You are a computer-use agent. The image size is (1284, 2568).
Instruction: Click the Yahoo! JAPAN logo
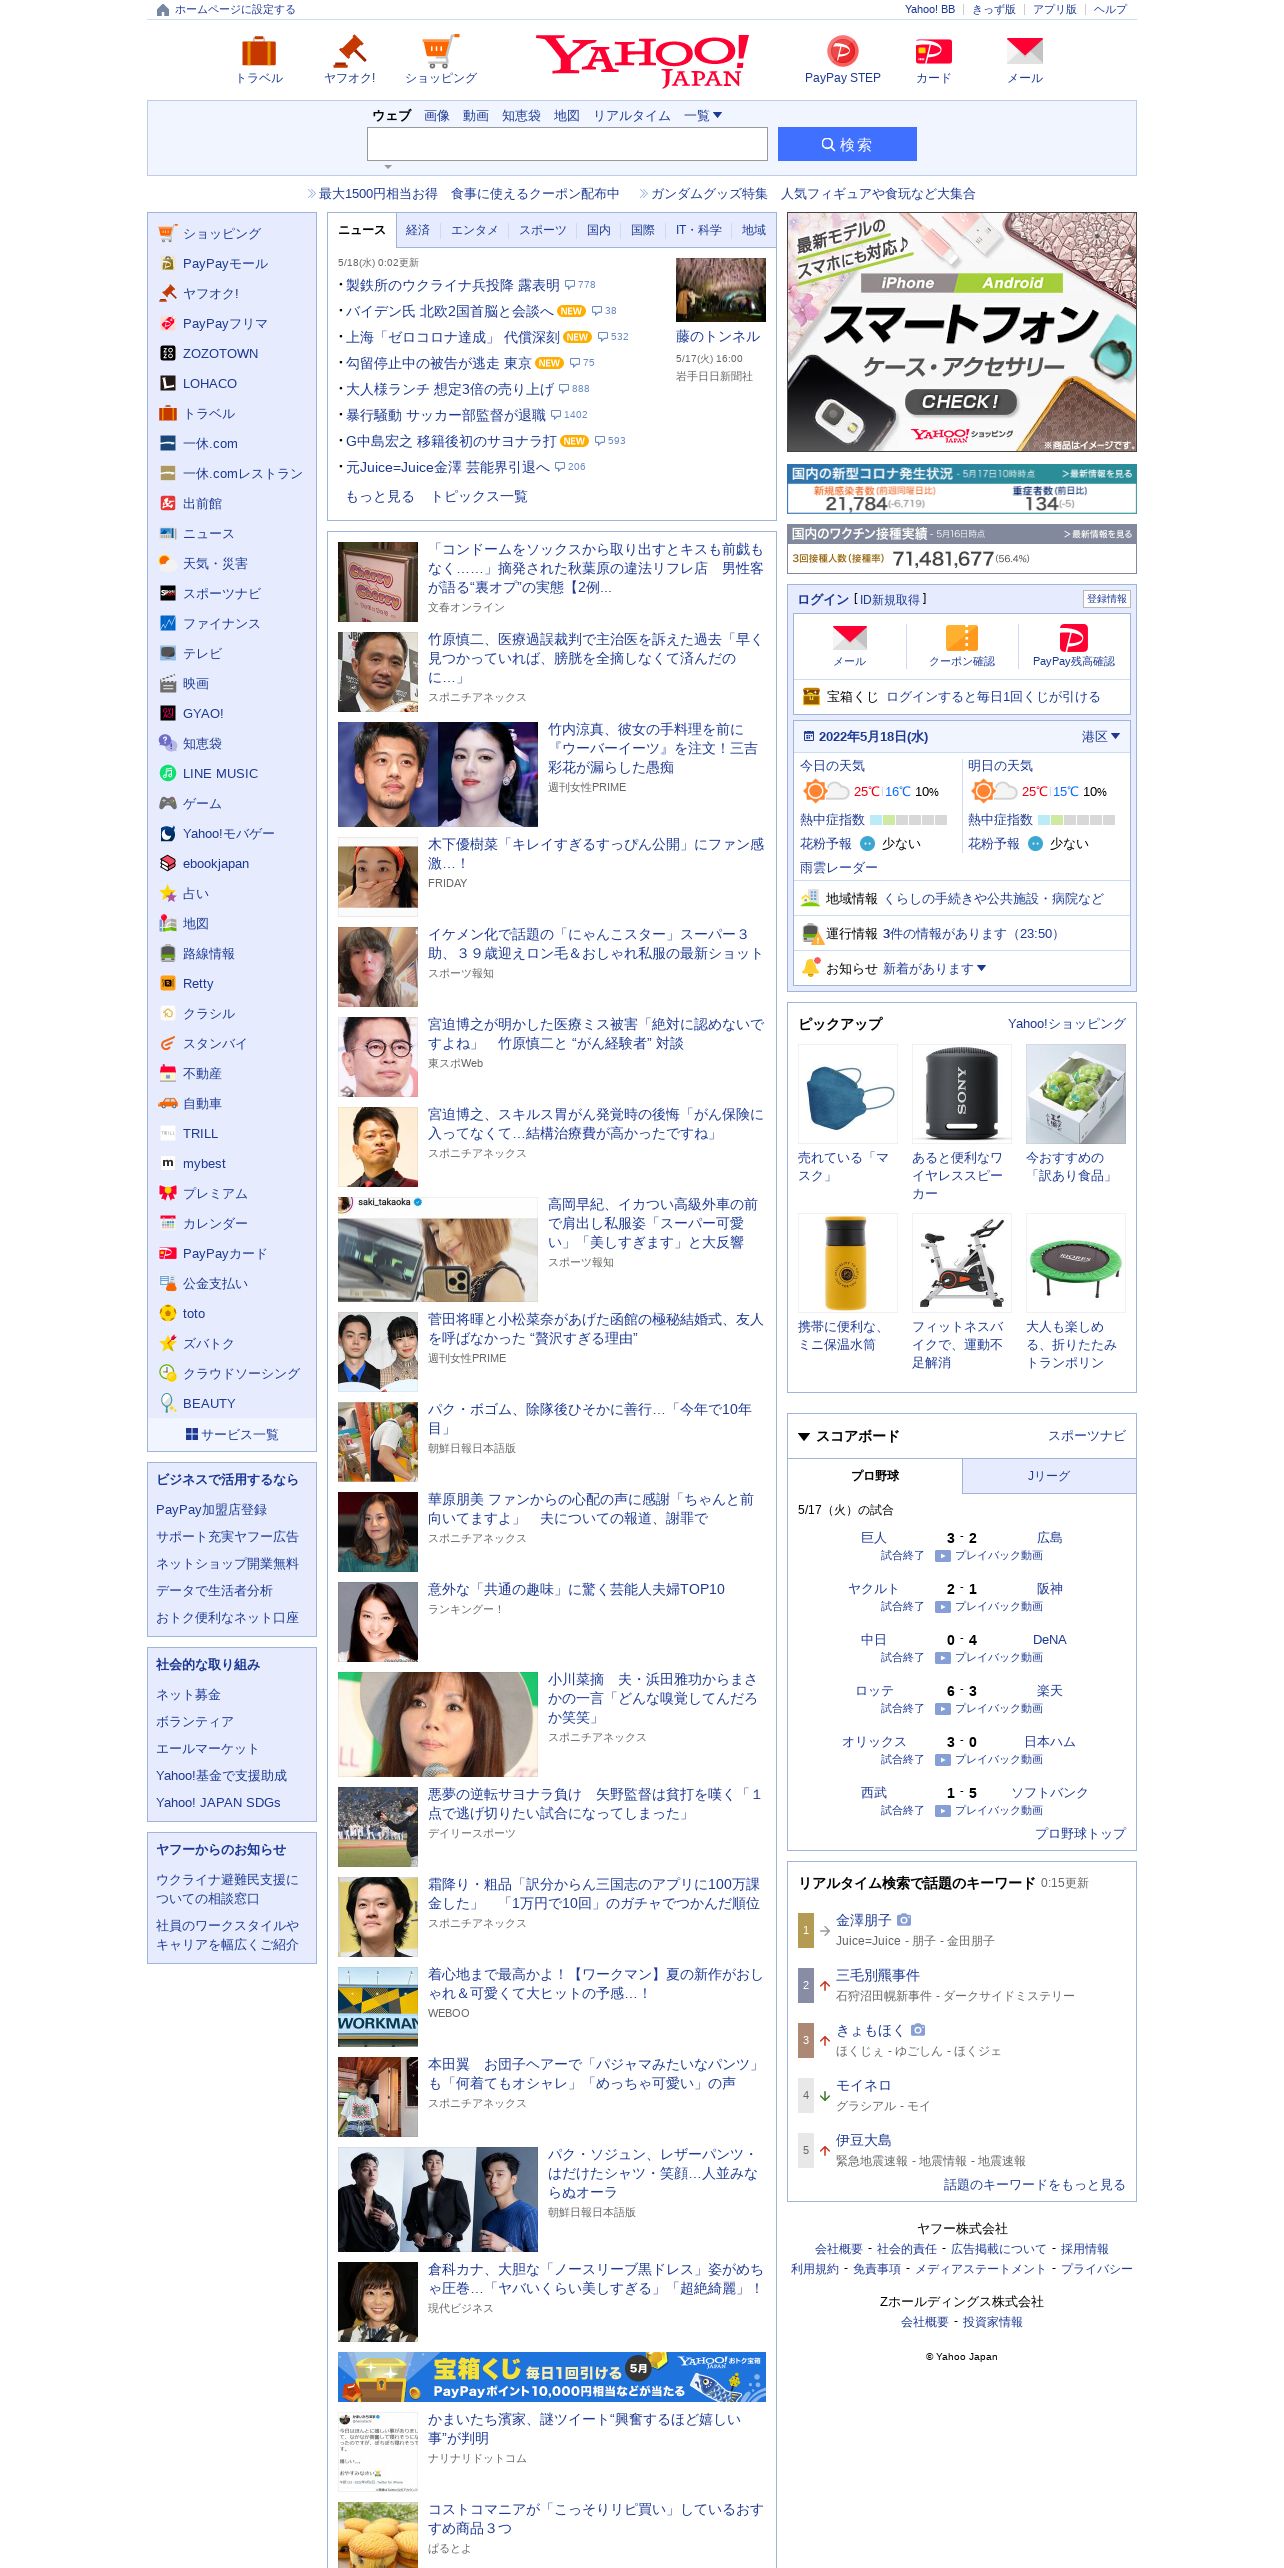pos(642,61)
